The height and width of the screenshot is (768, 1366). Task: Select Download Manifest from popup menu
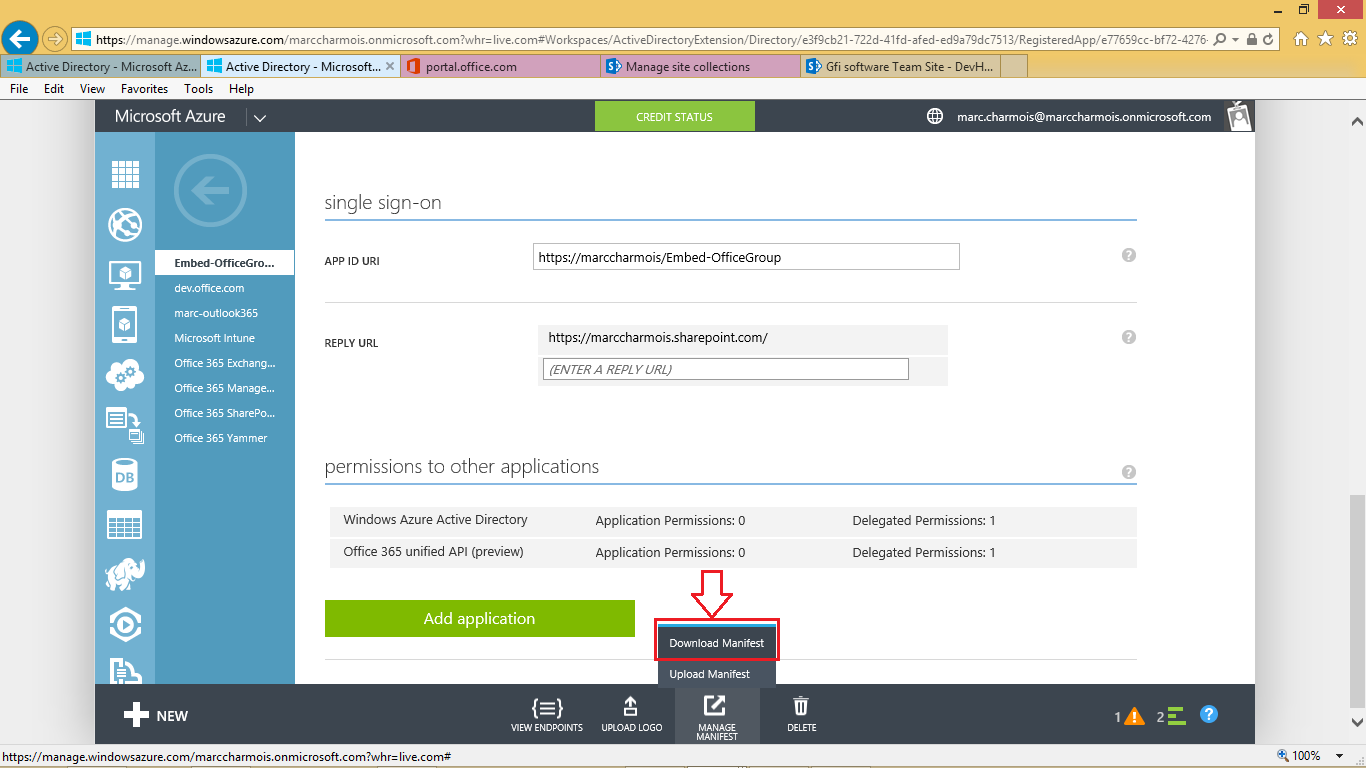717,643
